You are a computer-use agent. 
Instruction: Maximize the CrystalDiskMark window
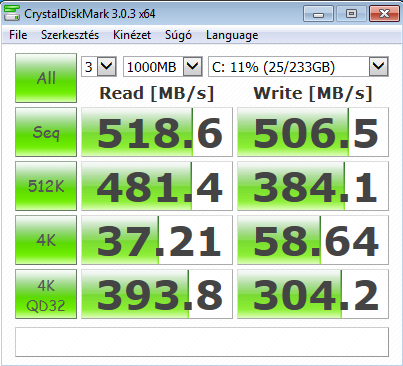[351, 14]
